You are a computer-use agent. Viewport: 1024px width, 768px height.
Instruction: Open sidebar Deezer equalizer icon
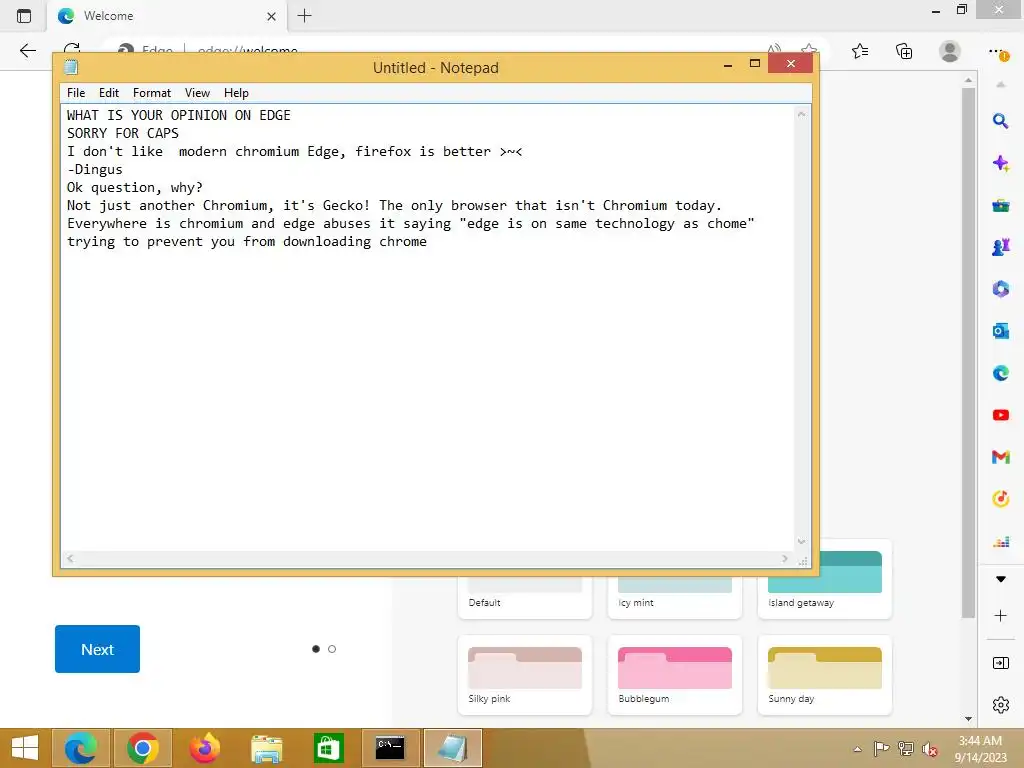[x=1000, y=541]
